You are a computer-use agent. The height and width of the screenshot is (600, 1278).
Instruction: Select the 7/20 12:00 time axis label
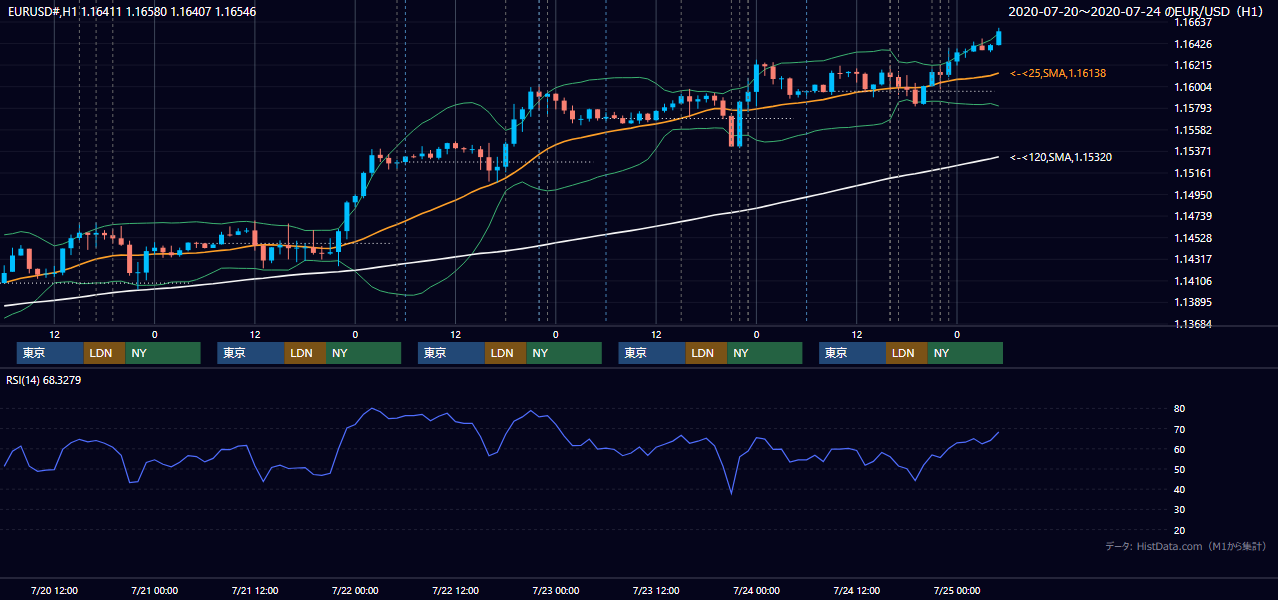click(54, 590)
